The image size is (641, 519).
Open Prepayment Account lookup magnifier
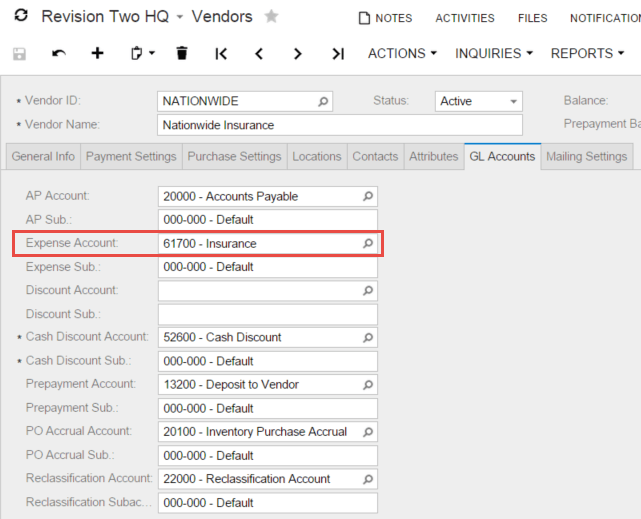pos(368,385)
